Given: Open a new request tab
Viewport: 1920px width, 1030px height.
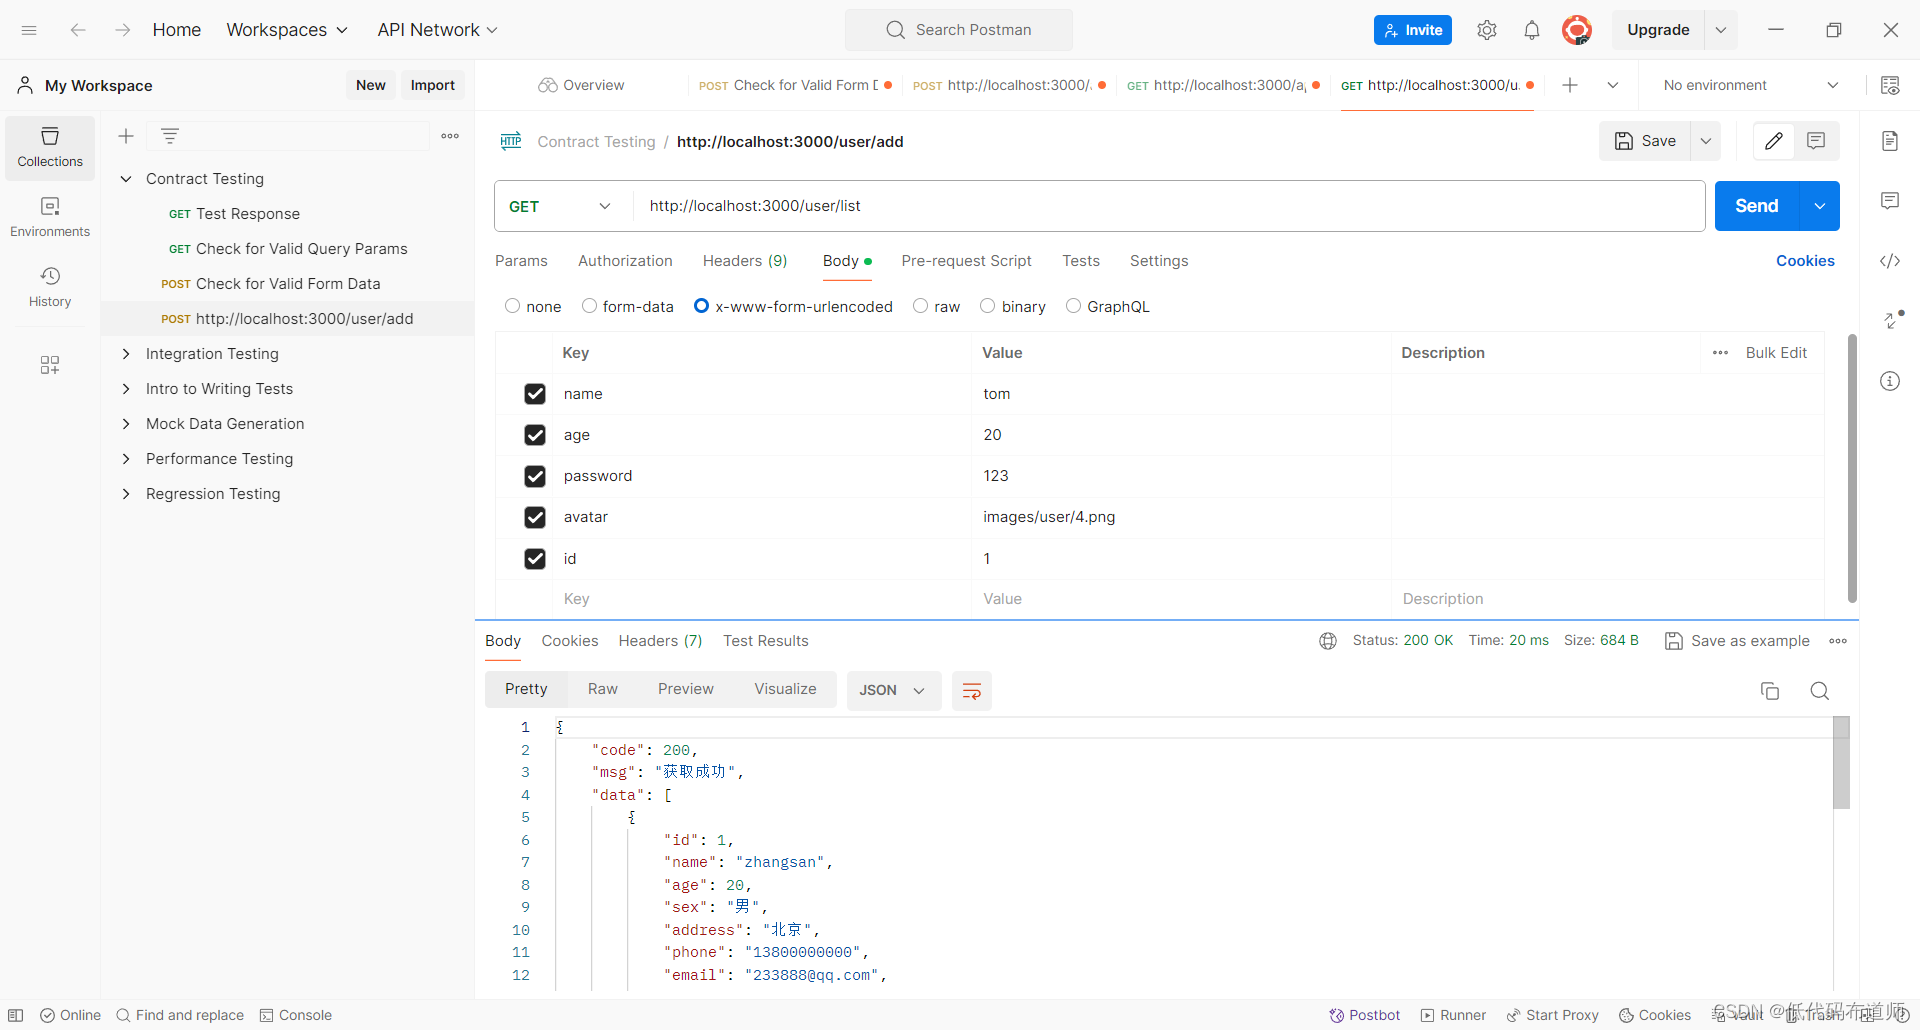Looking at the screenshot, I should pos(1570,85).
